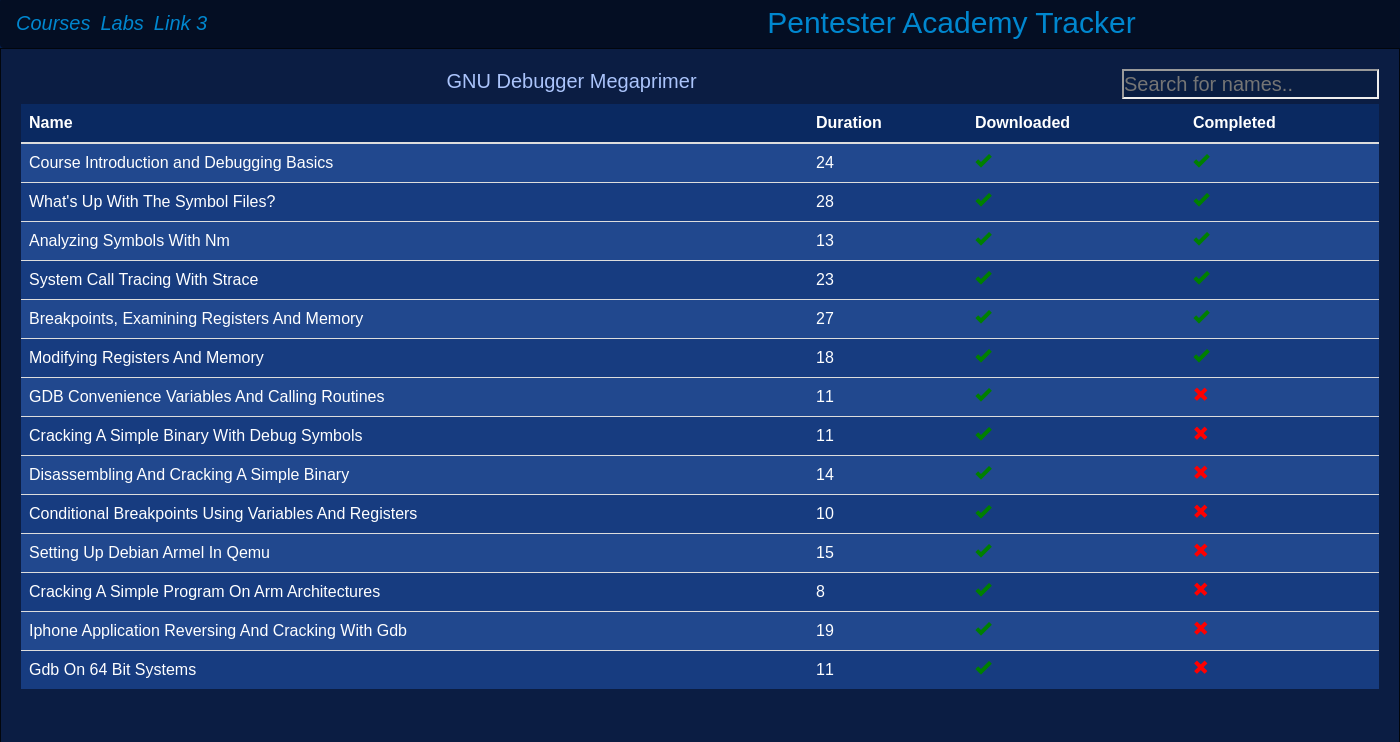This screenshot has width=1400, height=742.
Task: Click Downloaded checkmark for GDB Convenience Variables row
Action: point(983,395)
